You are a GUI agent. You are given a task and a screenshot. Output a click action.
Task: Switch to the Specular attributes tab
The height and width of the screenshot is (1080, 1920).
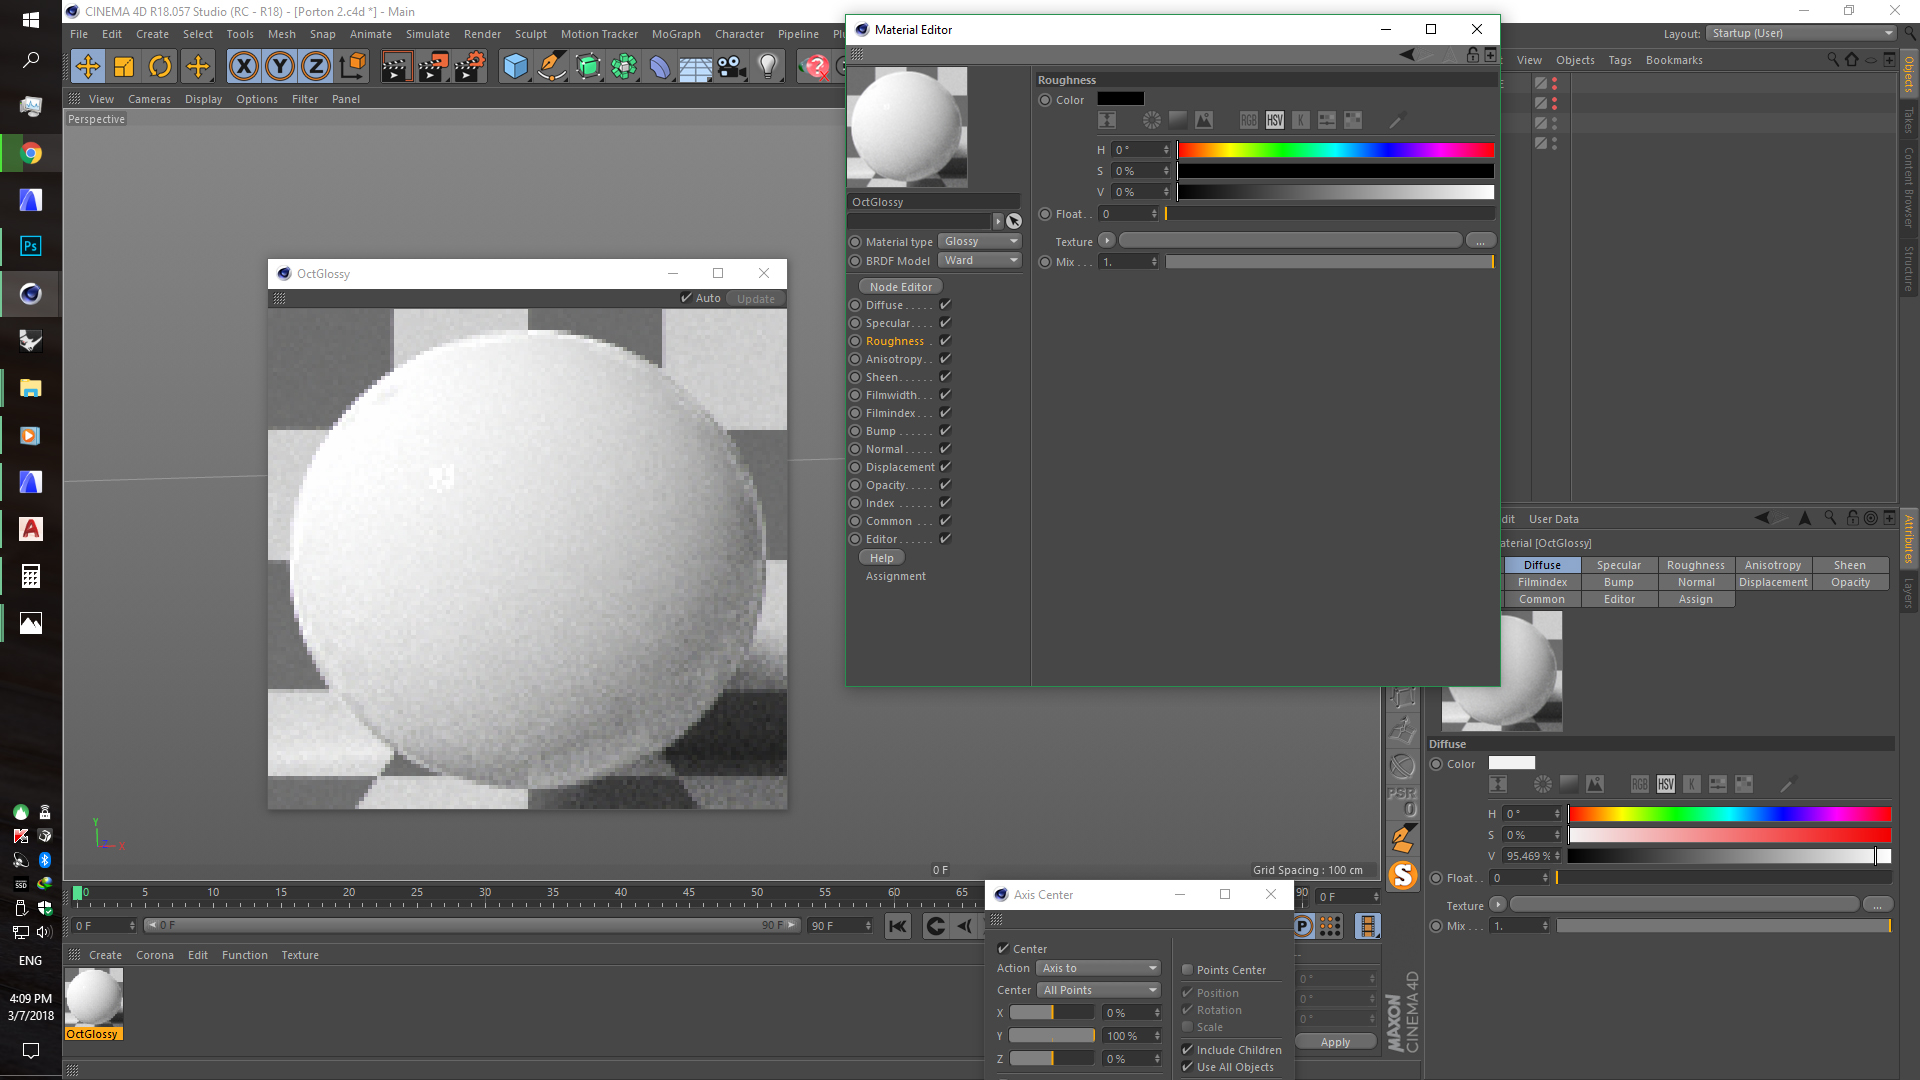[x=1619, y=565]
